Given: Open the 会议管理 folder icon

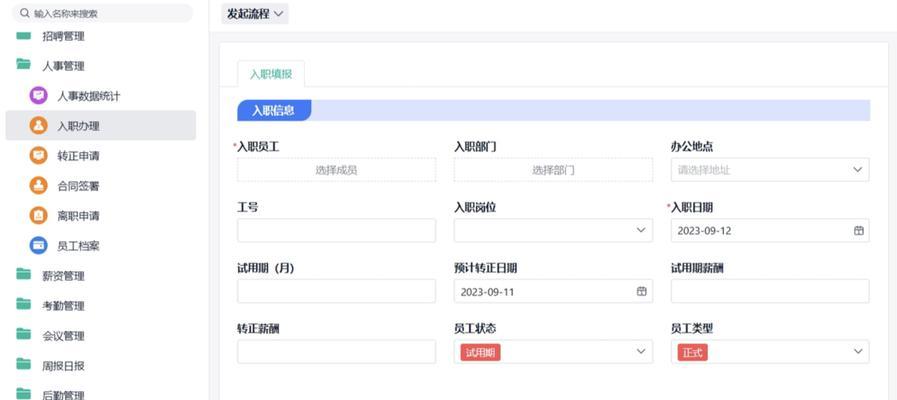Looking at the screenshot, I should 23,334.
